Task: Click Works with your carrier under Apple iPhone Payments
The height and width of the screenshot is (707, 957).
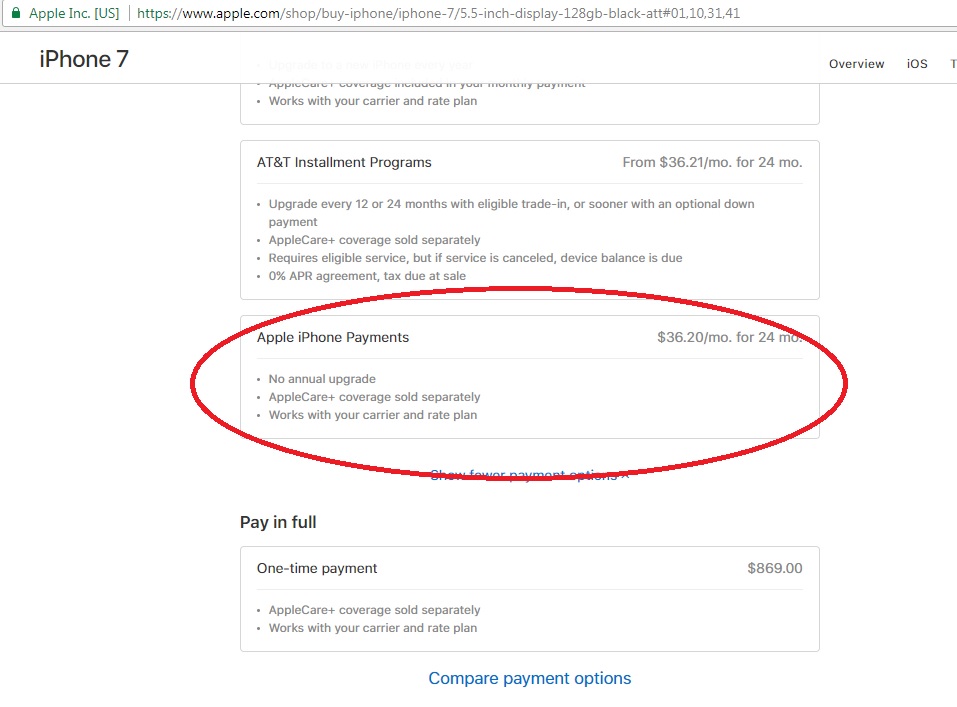Action: [x=372, y=415]
